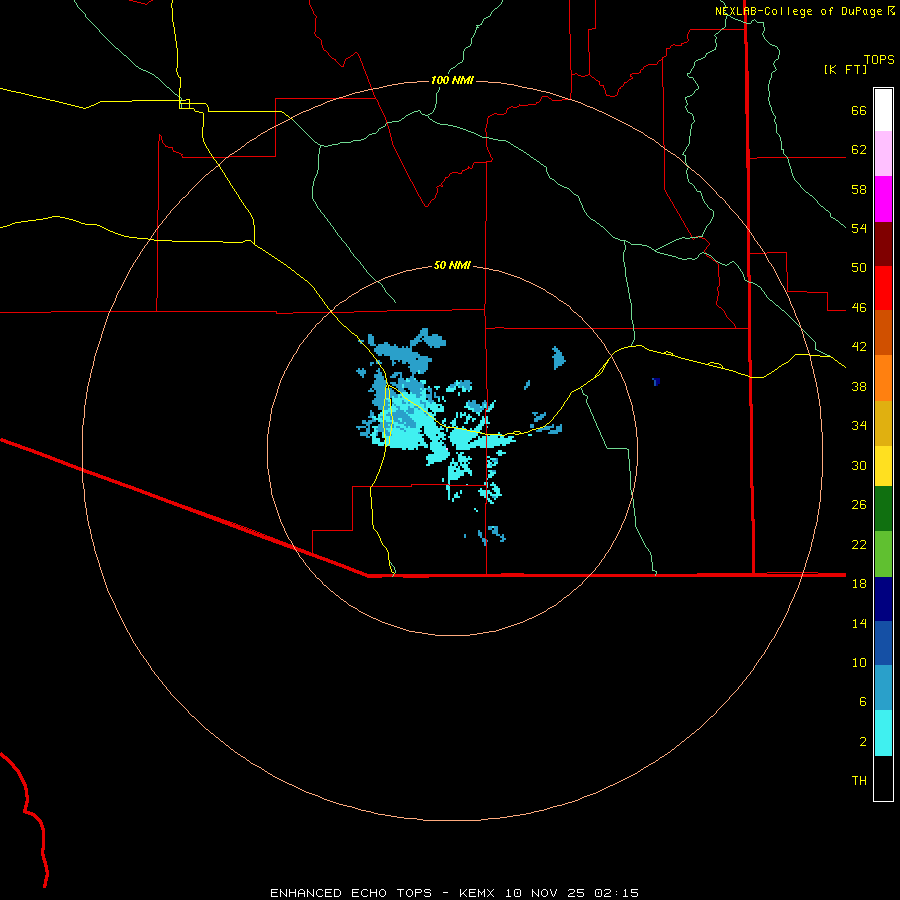Click the legend value 46

859,308
